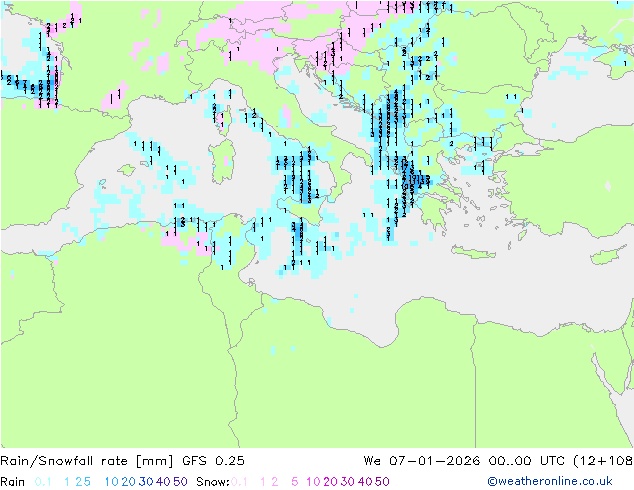Pick the rain legend 30 color value

pyautogui.click(x=146, y=482)
